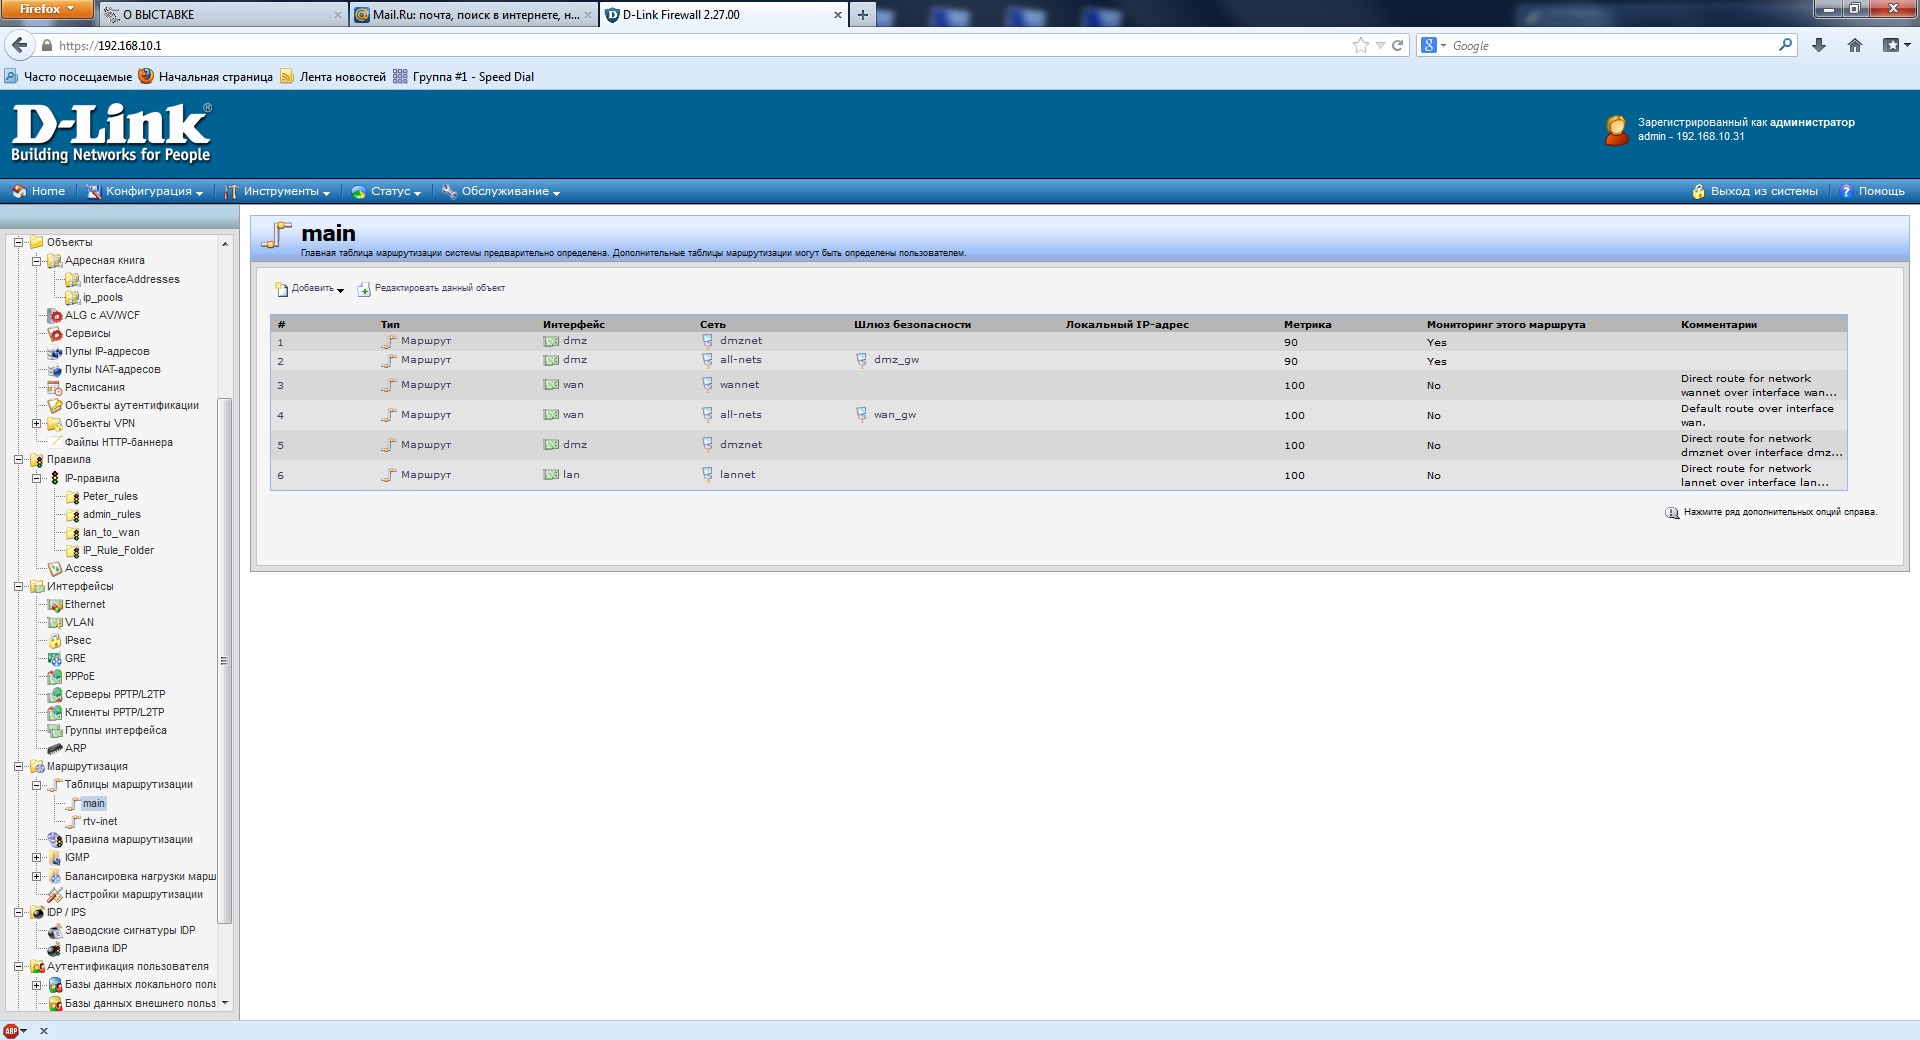The image size is (1920, 1040).
Task: Open the Часто посещаемые bookmark
Action: (68, 77)
